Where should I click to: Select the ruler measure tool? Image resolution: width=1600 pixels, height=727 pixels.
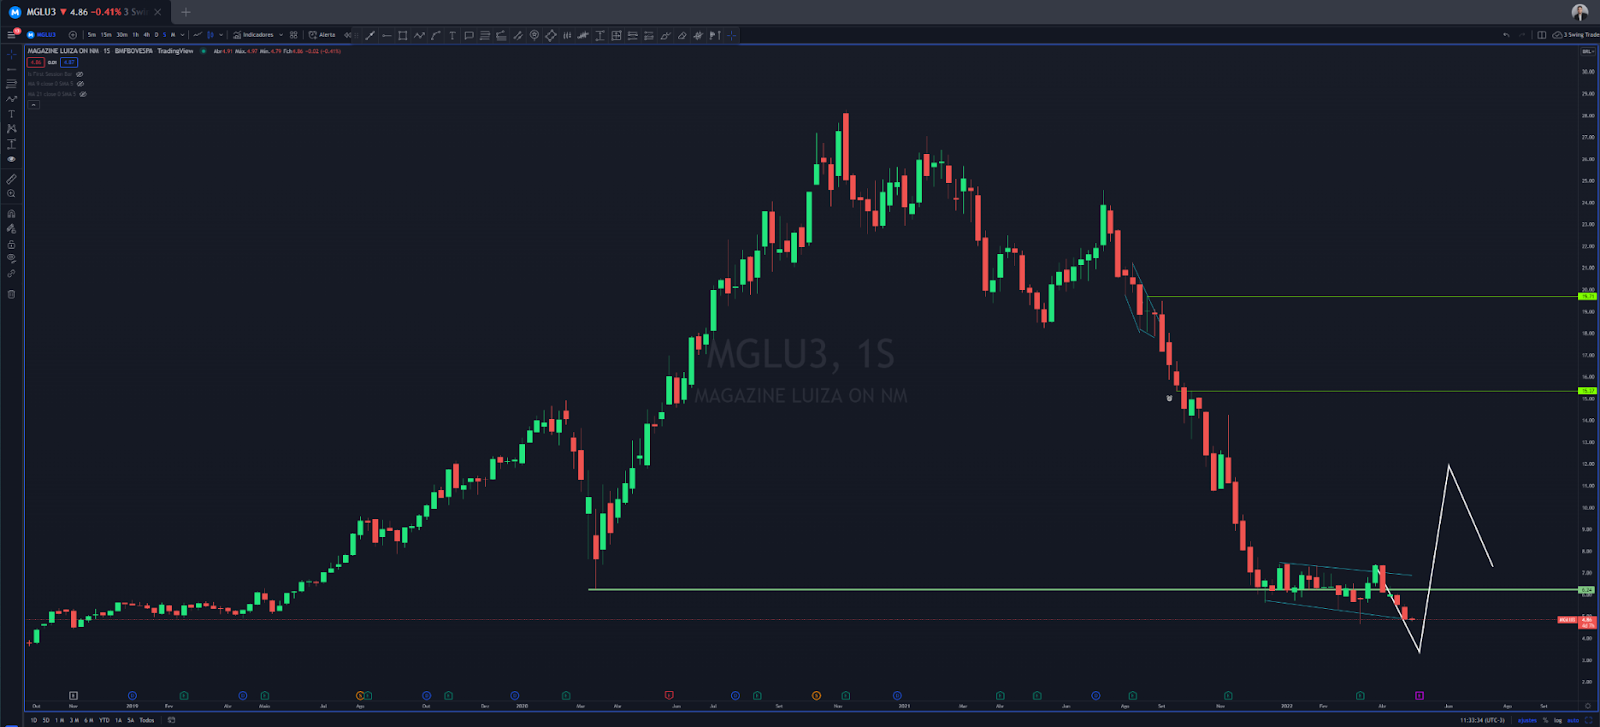coord(12,180)
